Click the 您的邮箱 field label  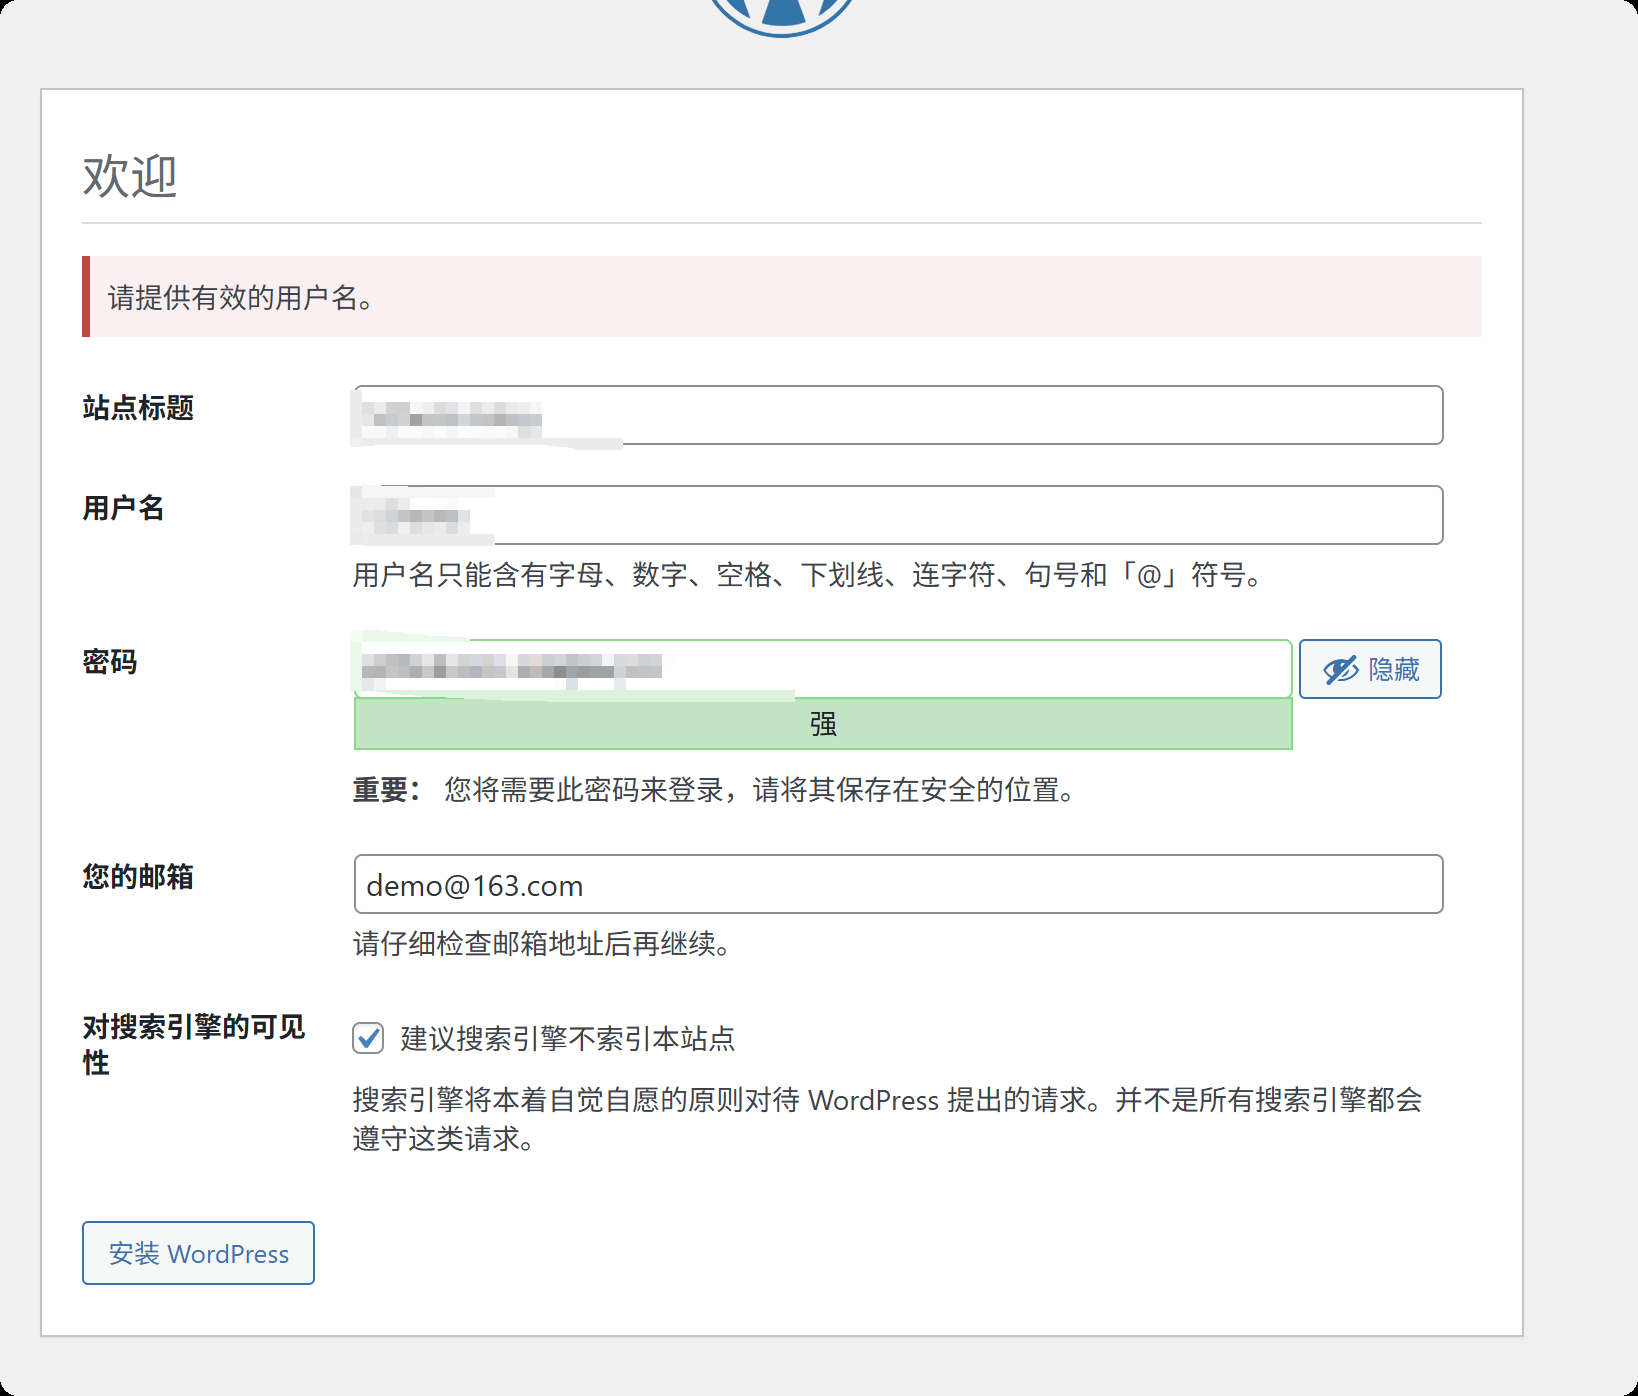point(138,877)
